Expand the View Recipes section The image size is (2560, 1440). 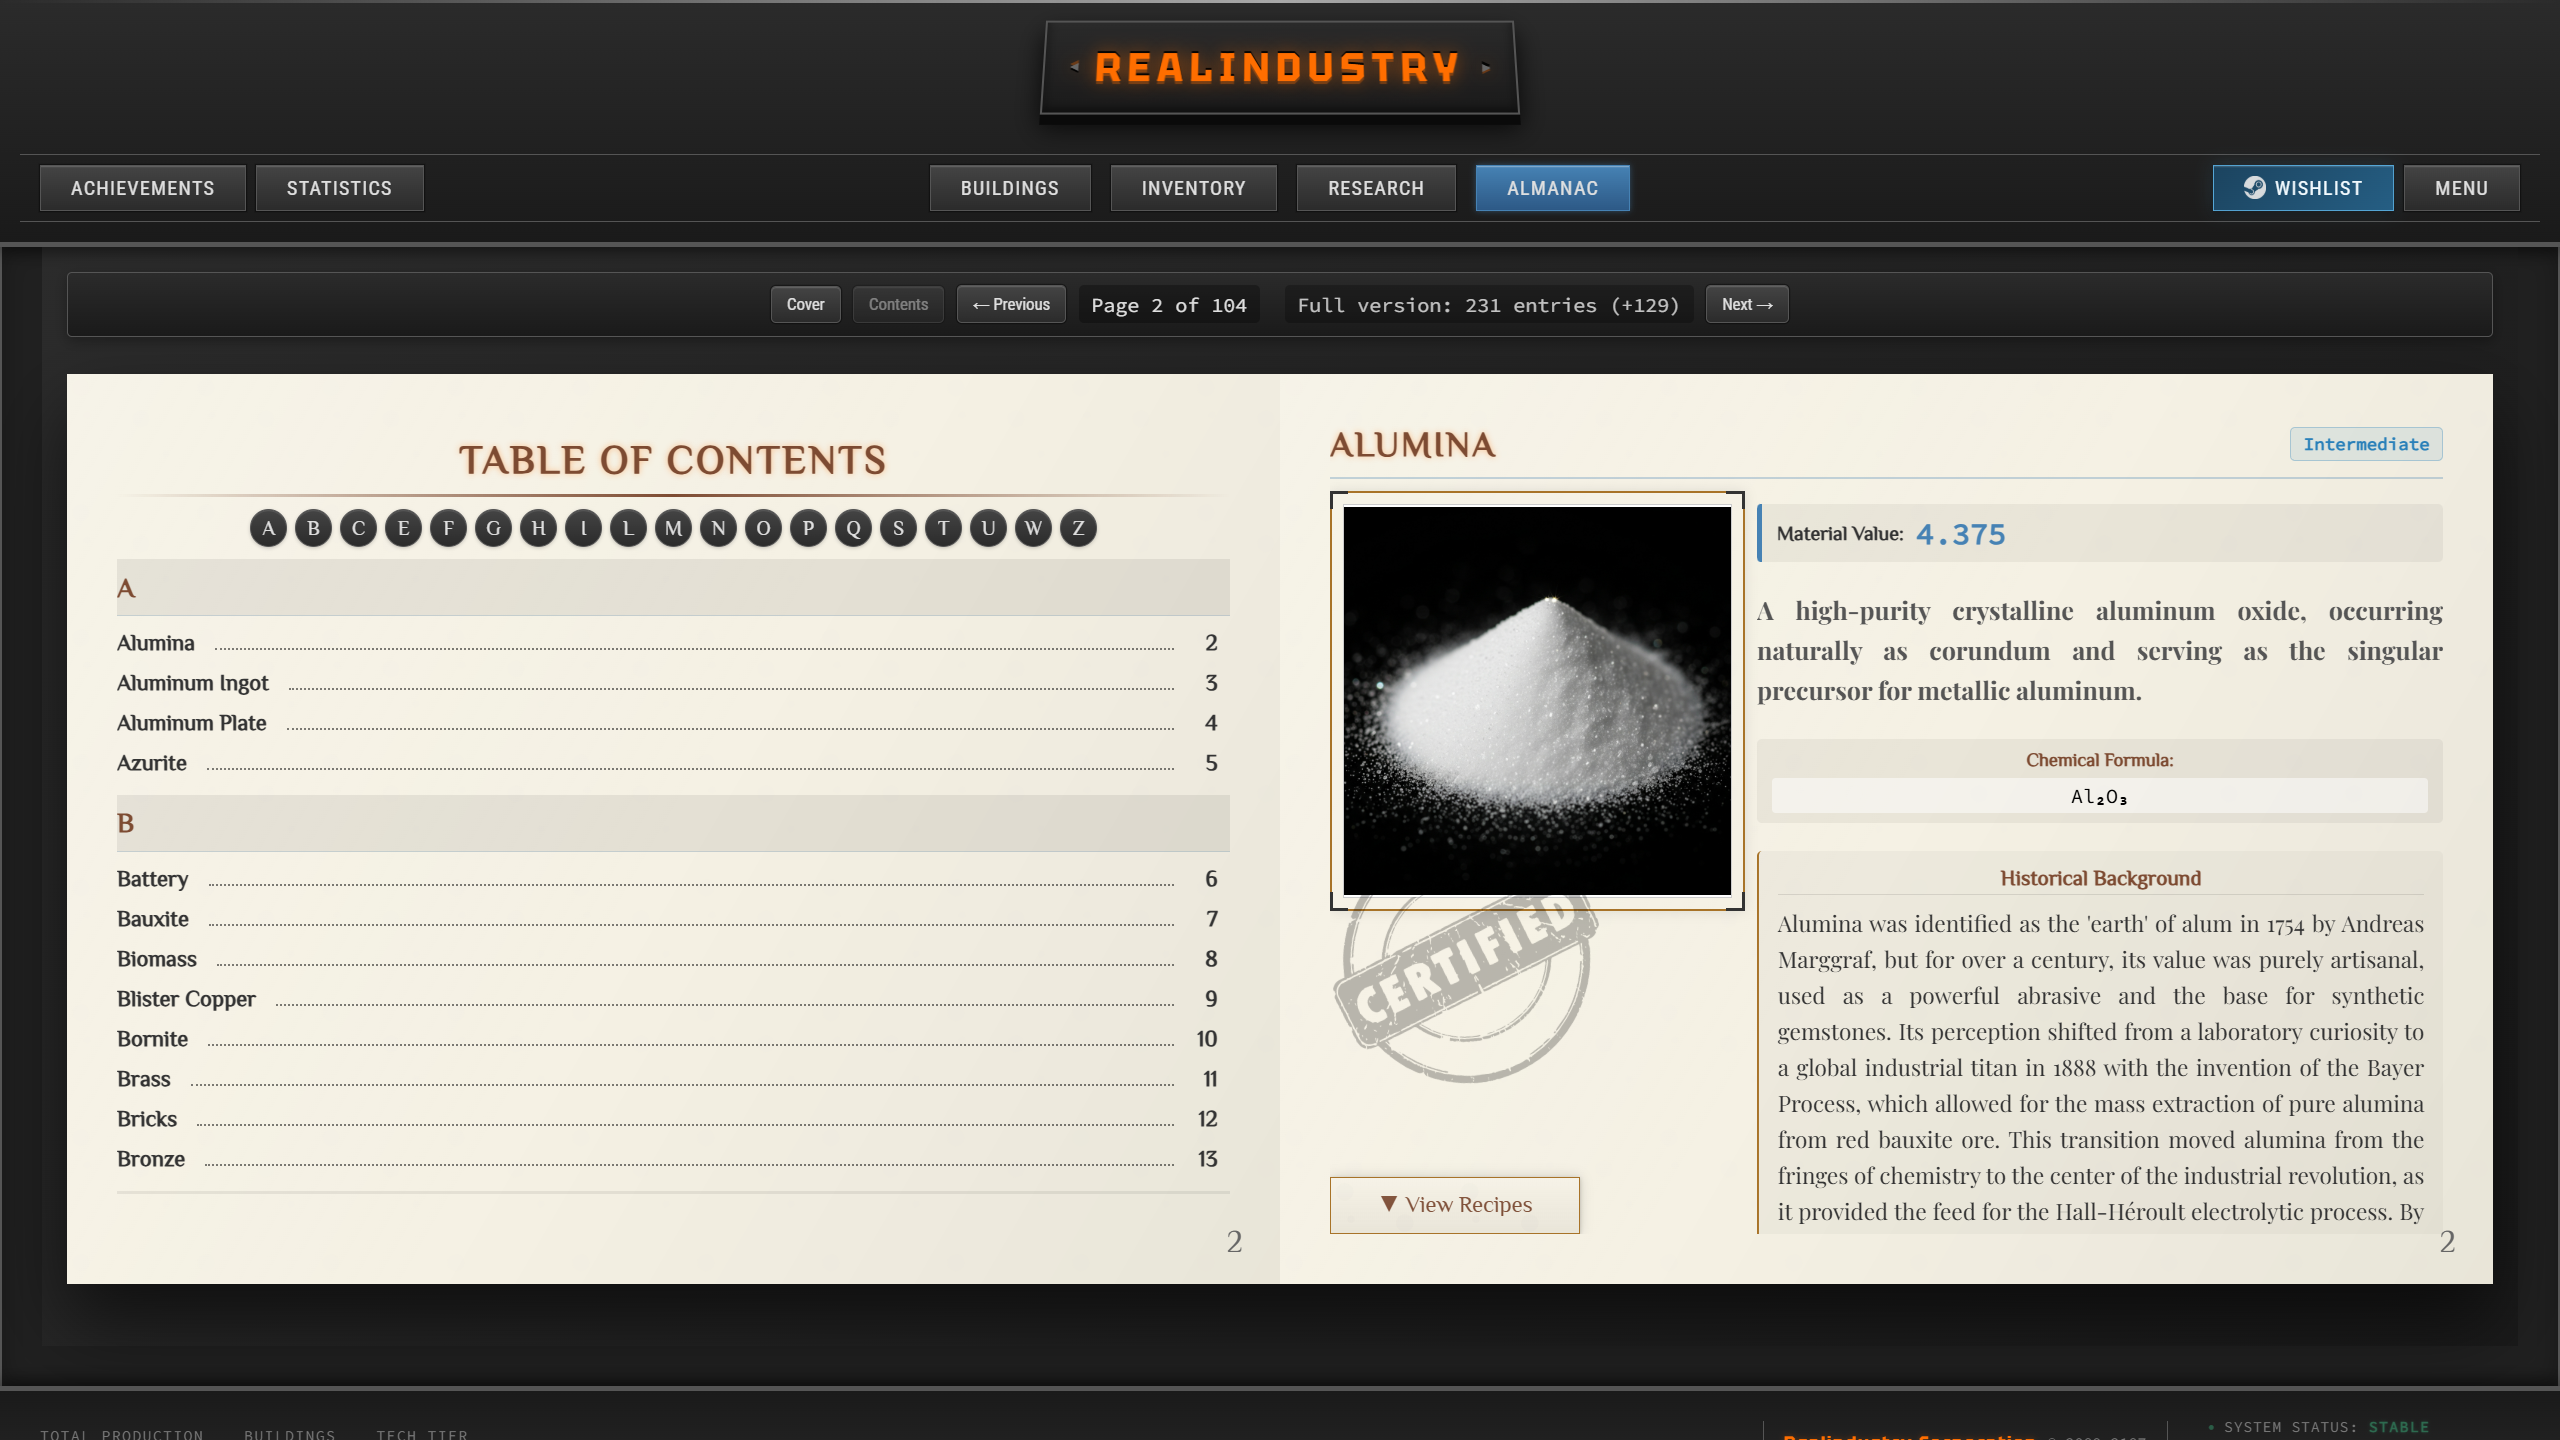point(1454,1204)
